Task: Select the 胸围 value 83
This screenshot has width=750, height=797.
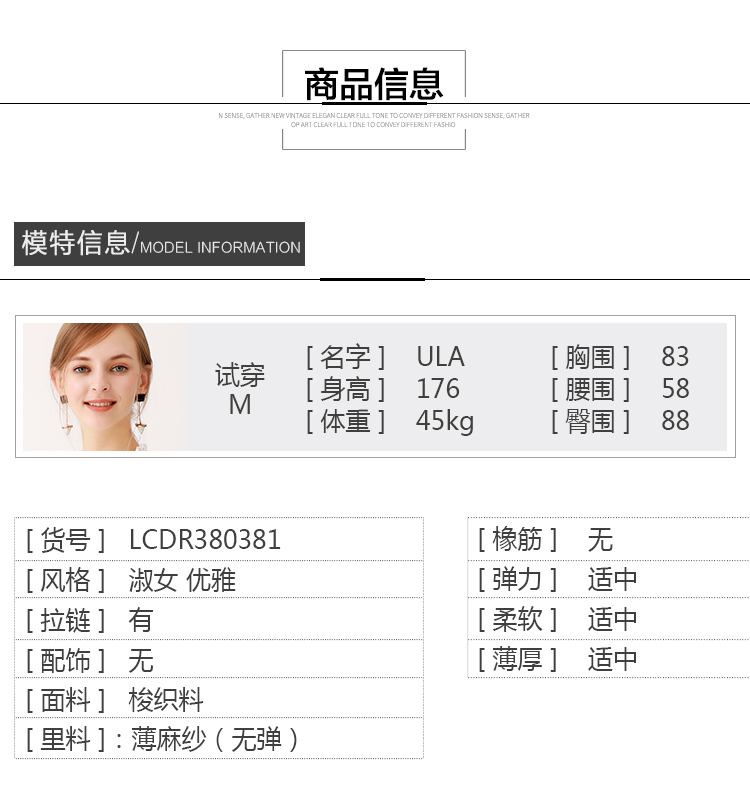Action: 675,357
